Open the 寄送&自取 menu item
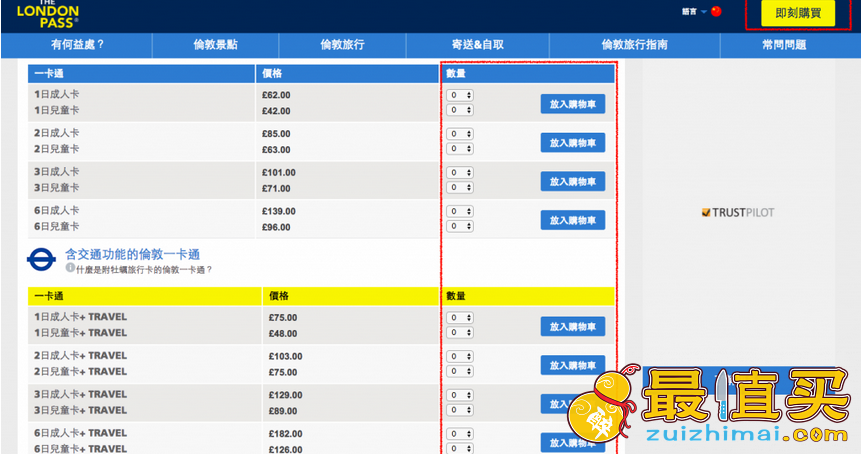The width and height of the screenshot is (864, 454). (x=478, y=45)
